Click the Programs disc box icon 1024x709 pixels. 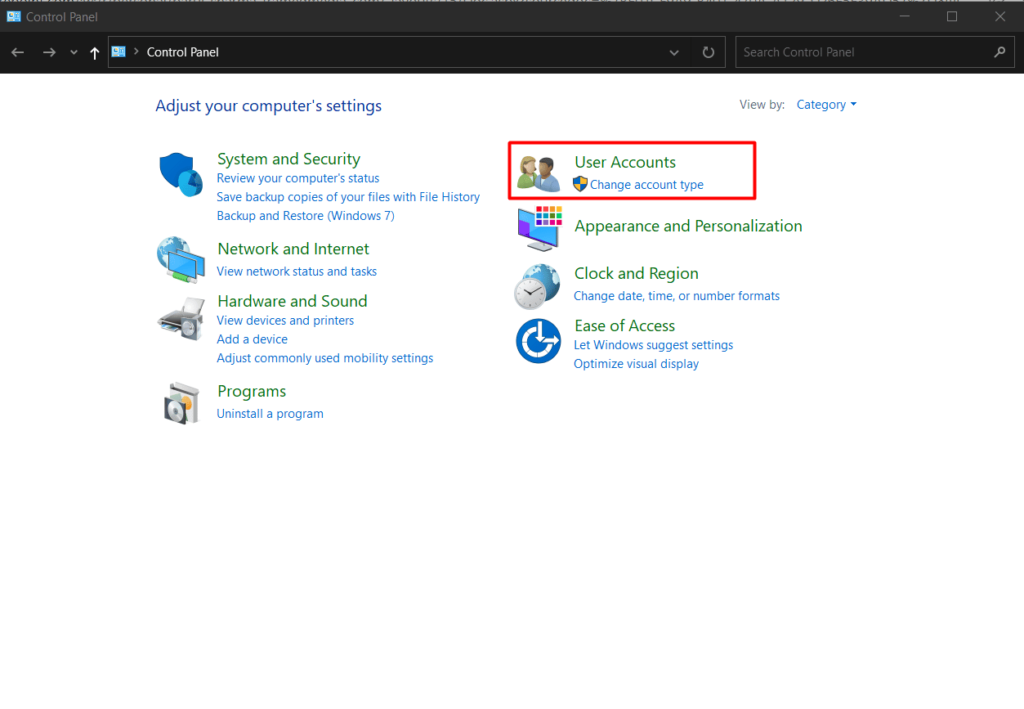[x=181, y=403]
